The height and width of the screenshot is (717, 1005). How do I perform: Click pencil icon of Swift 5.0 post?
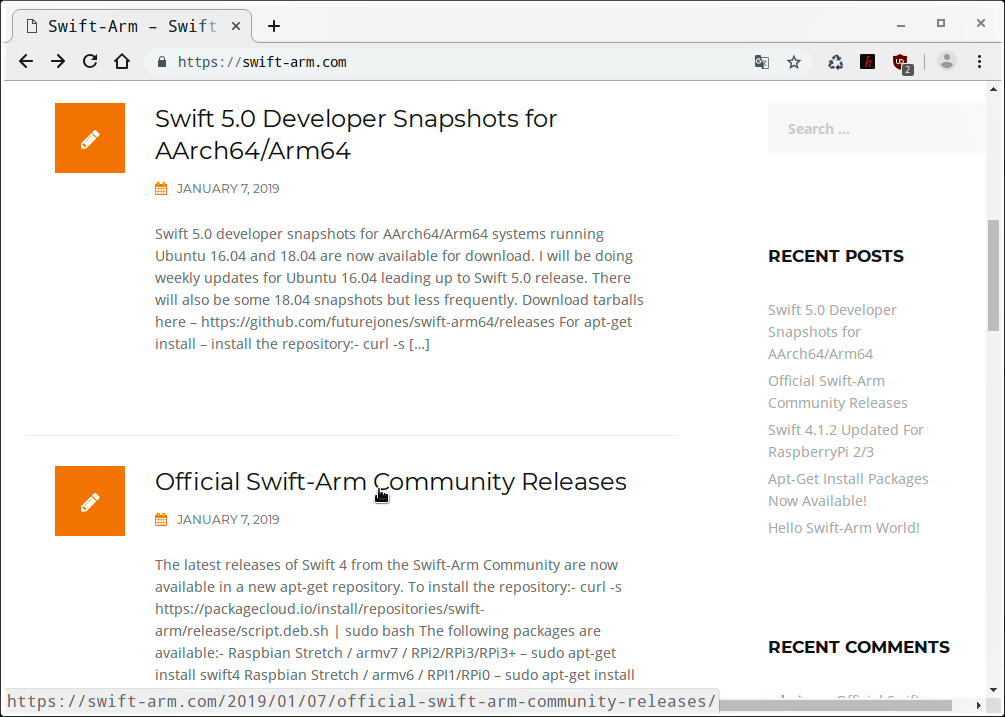[90, 138]
